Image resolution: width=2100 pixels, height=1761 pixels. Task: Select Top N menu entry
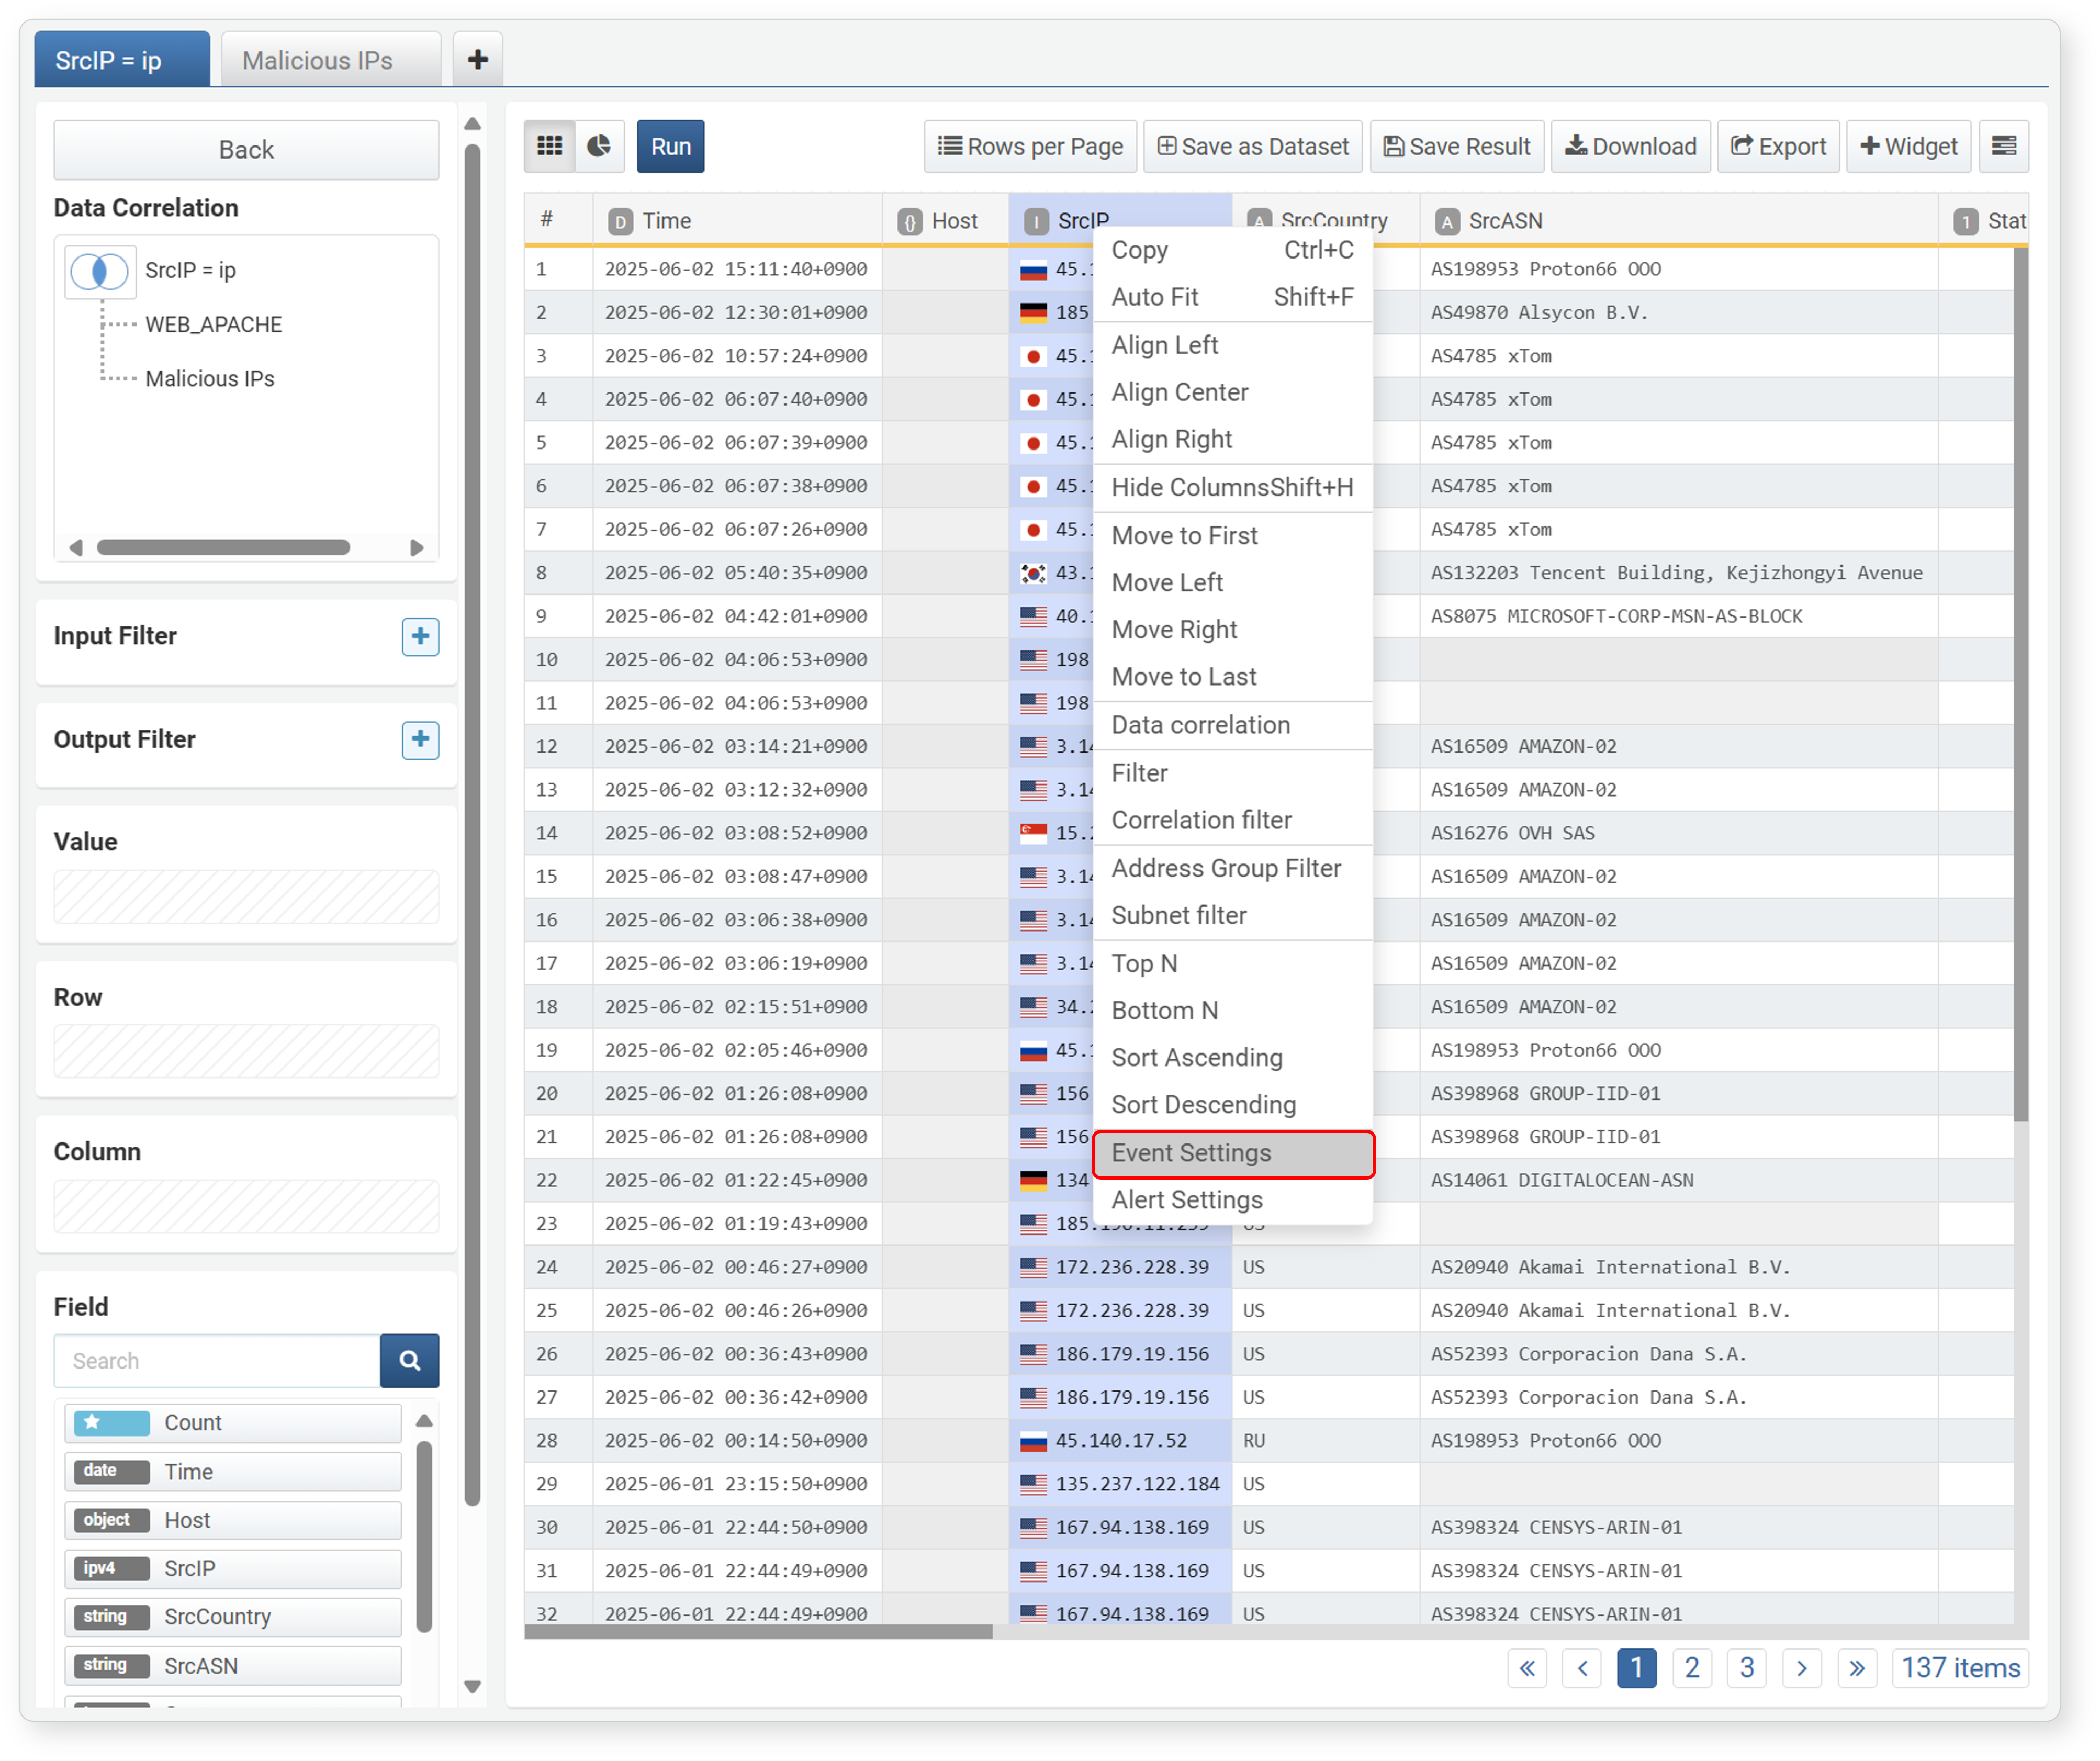(1232, 963)
